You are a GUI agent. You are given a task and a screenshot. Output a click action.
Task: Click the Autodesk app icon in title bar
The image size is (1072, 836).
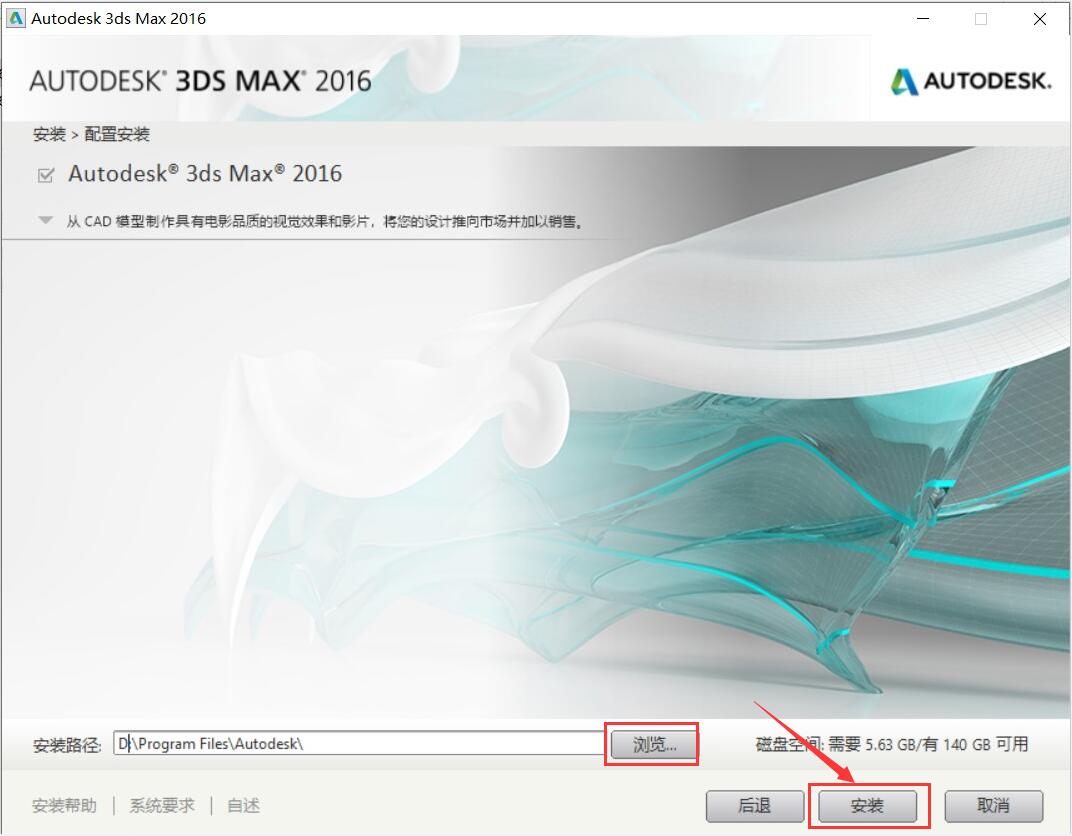tap(16, 18)
